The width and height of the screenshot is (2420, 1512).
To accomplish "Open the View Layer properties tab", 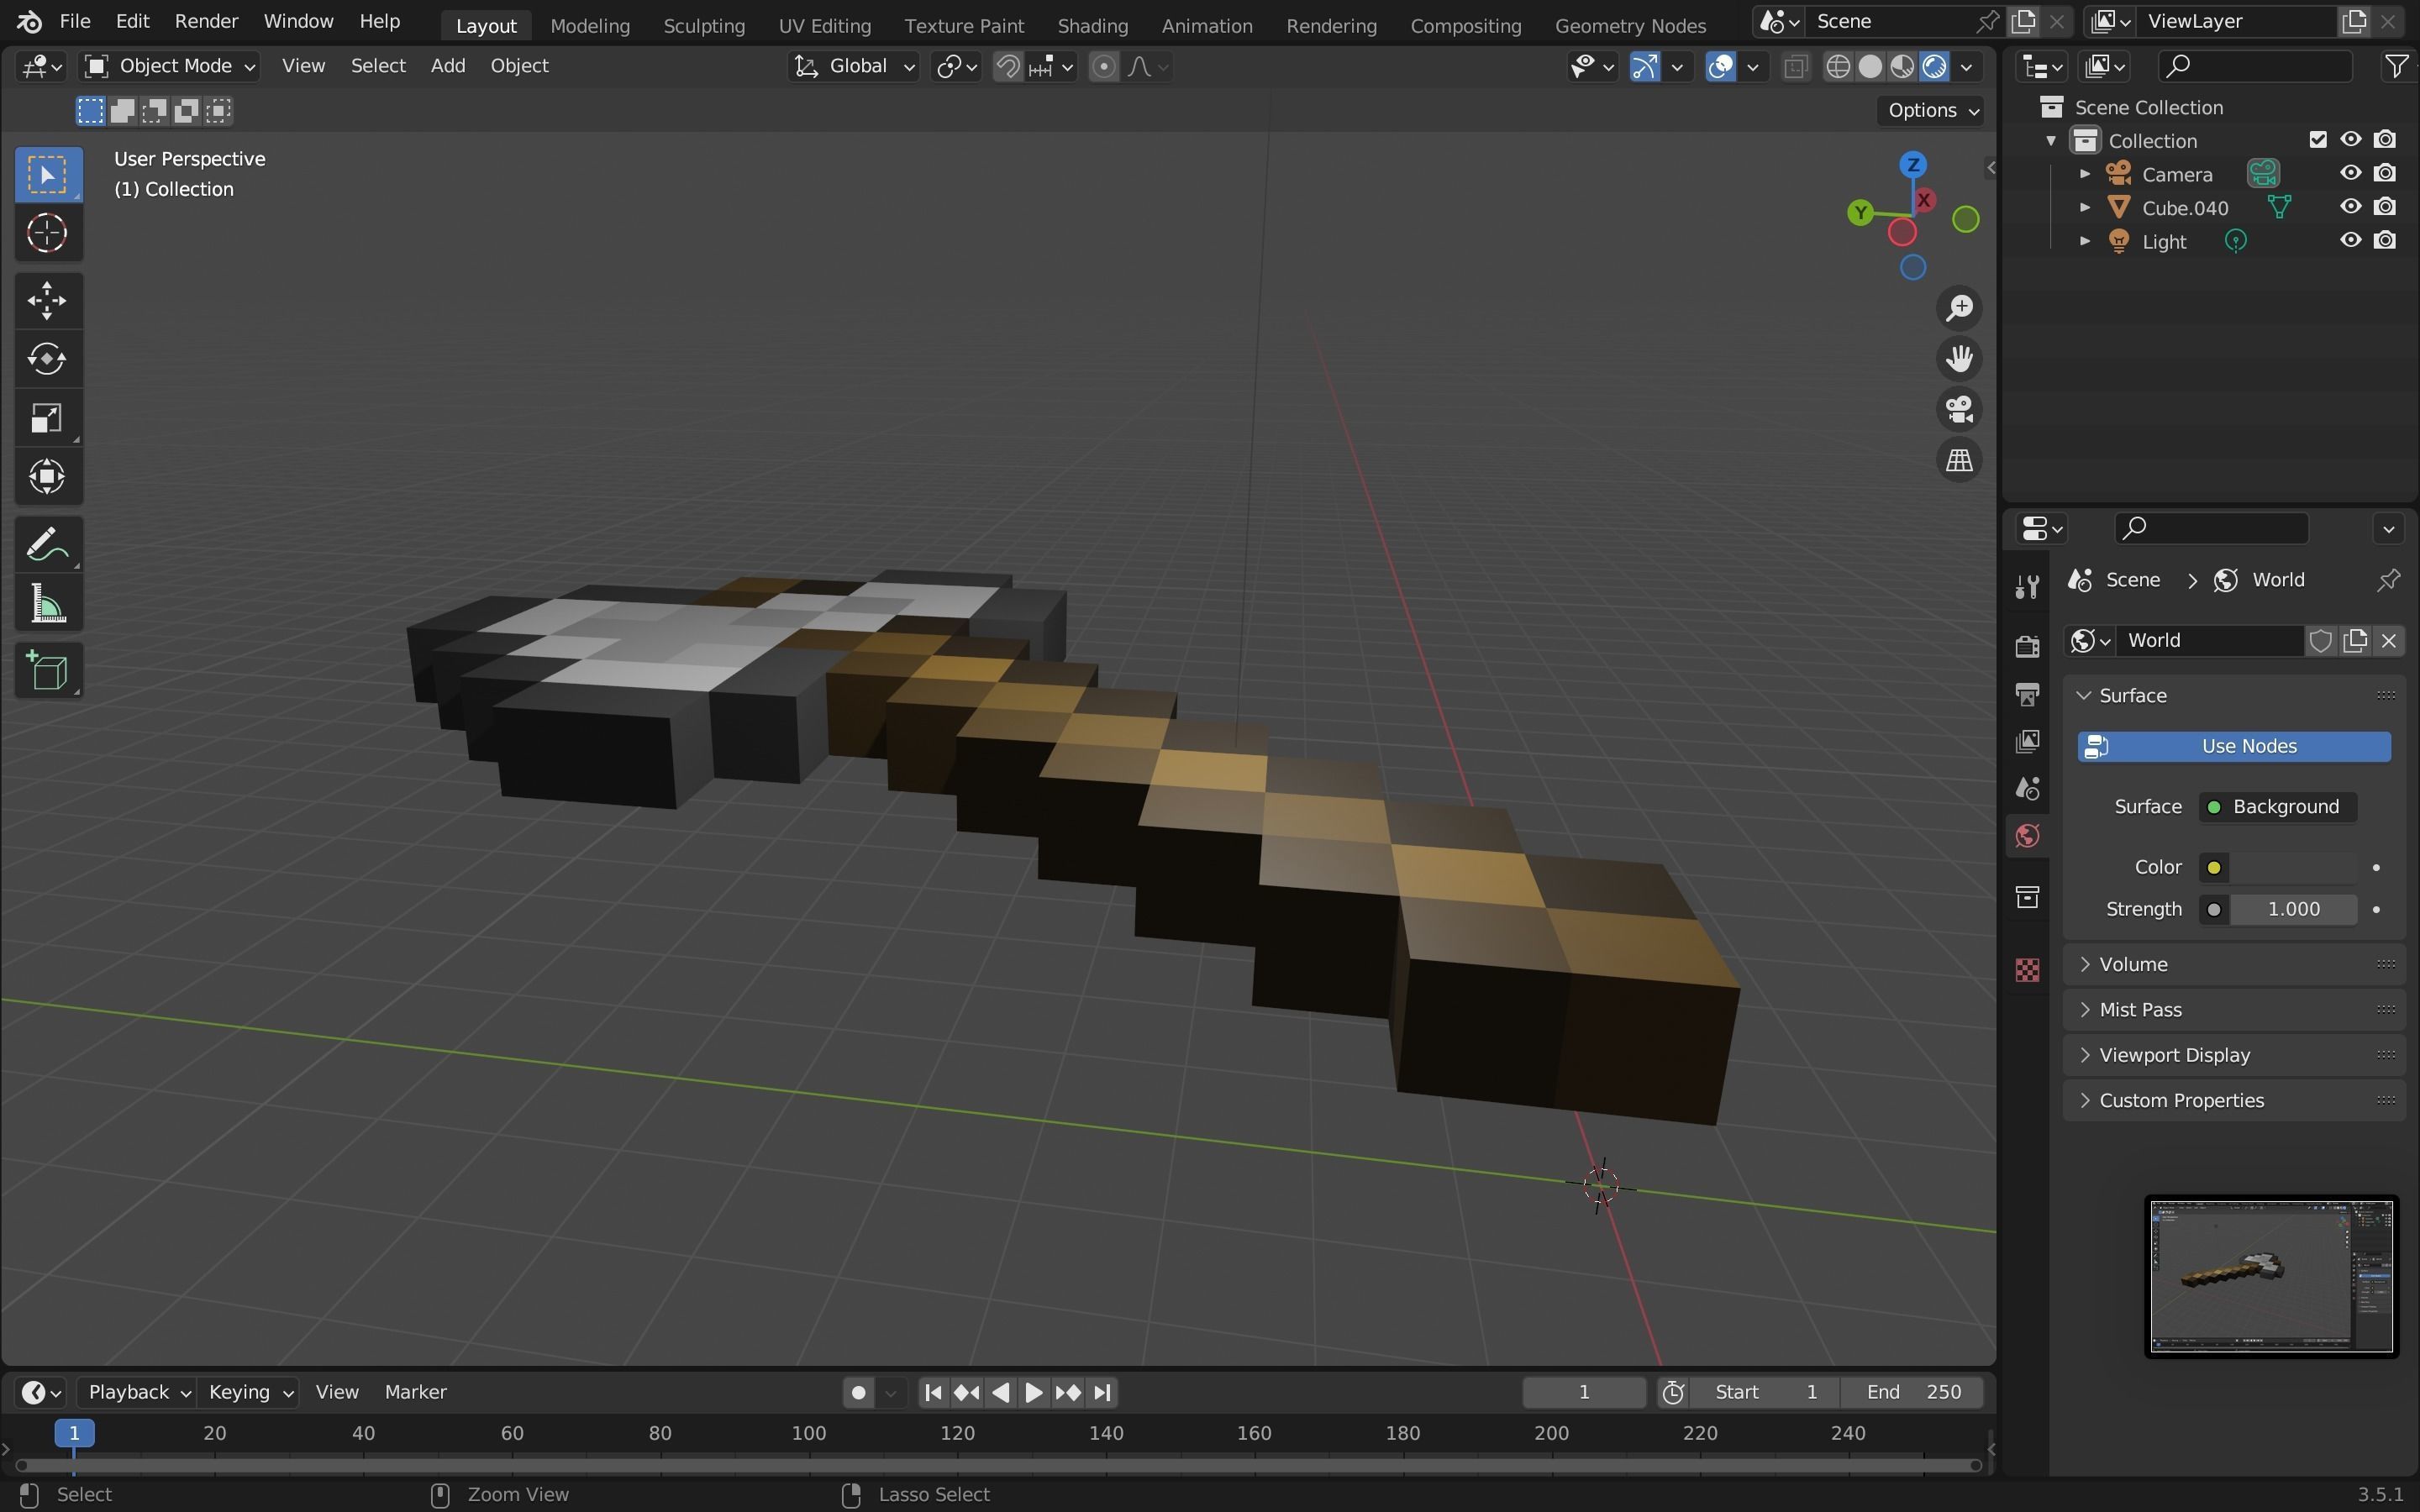I will coord(2027,741).
